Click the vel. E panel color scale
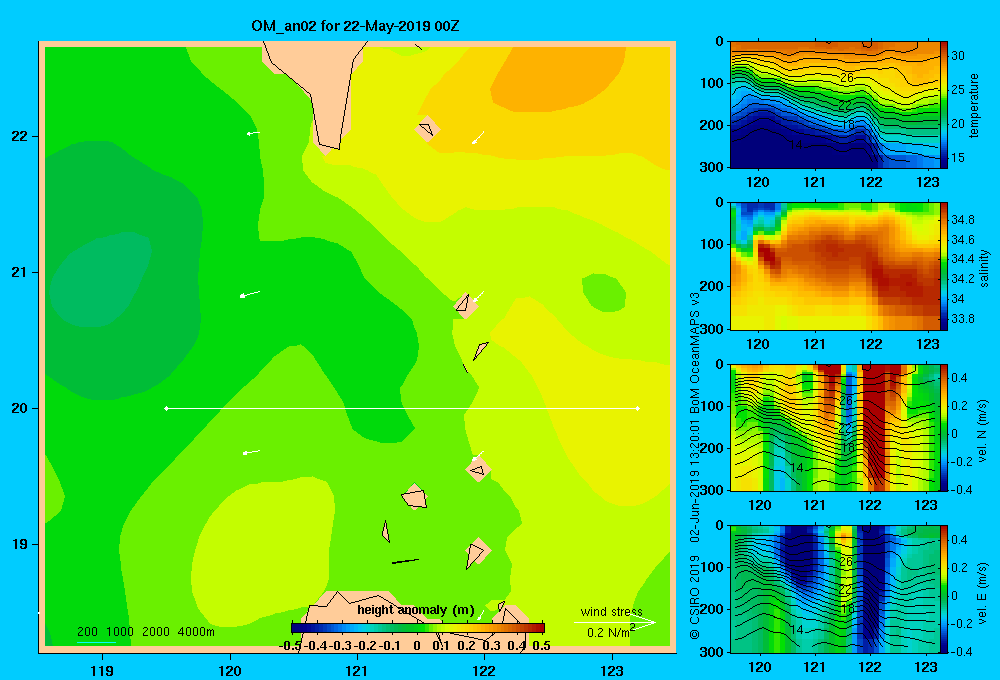The image size is (1000, 680). [944, 589]
